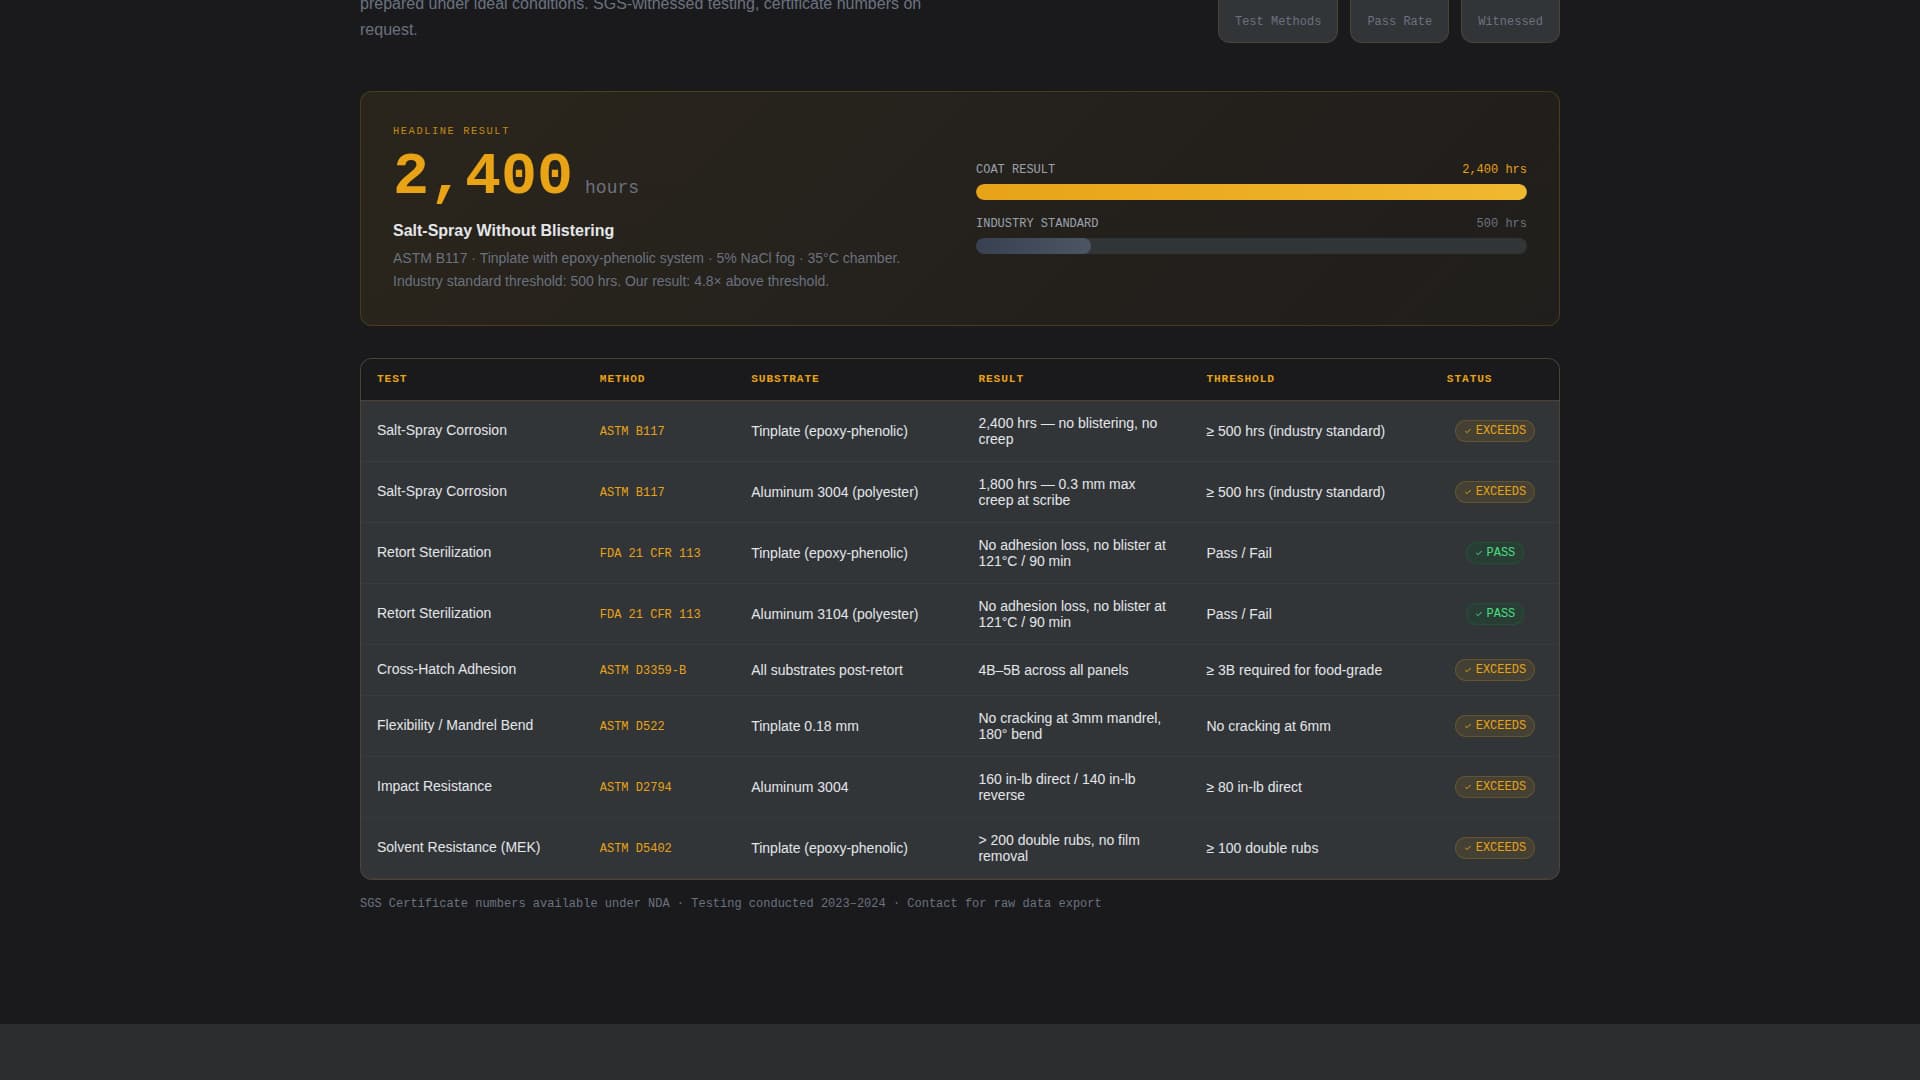Click the PASS badge for Aluminum 3104 retort test
The height and width of the screenshot is (1080, 1920).
click(x=1494, y=613)
